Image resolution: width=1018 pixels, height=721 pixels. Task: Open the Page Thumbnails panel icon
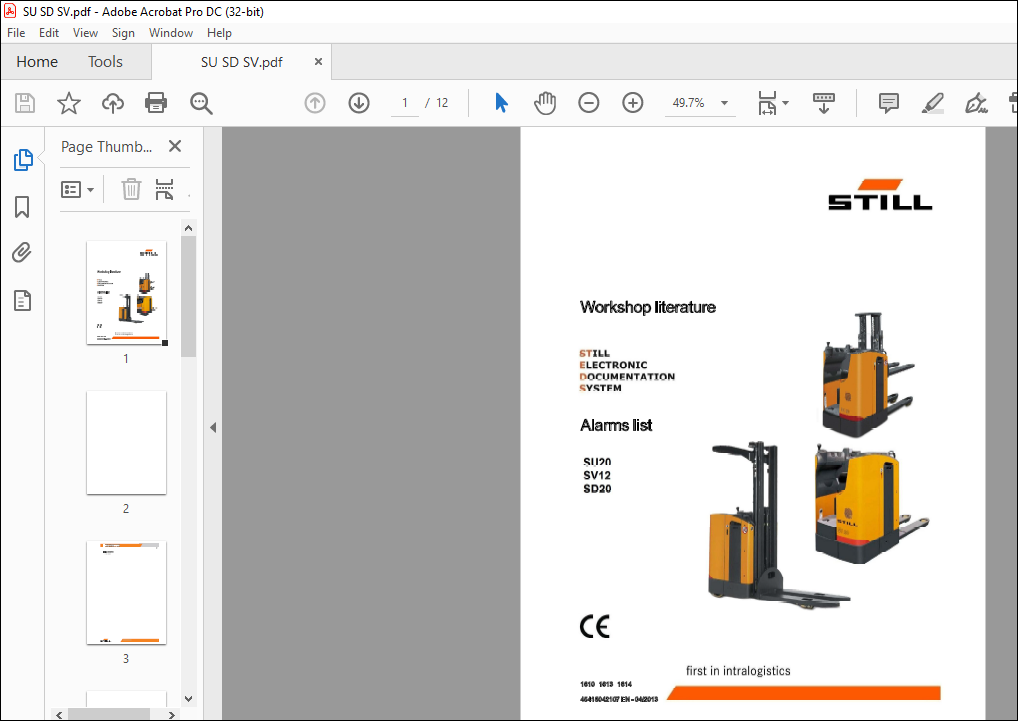23,160
